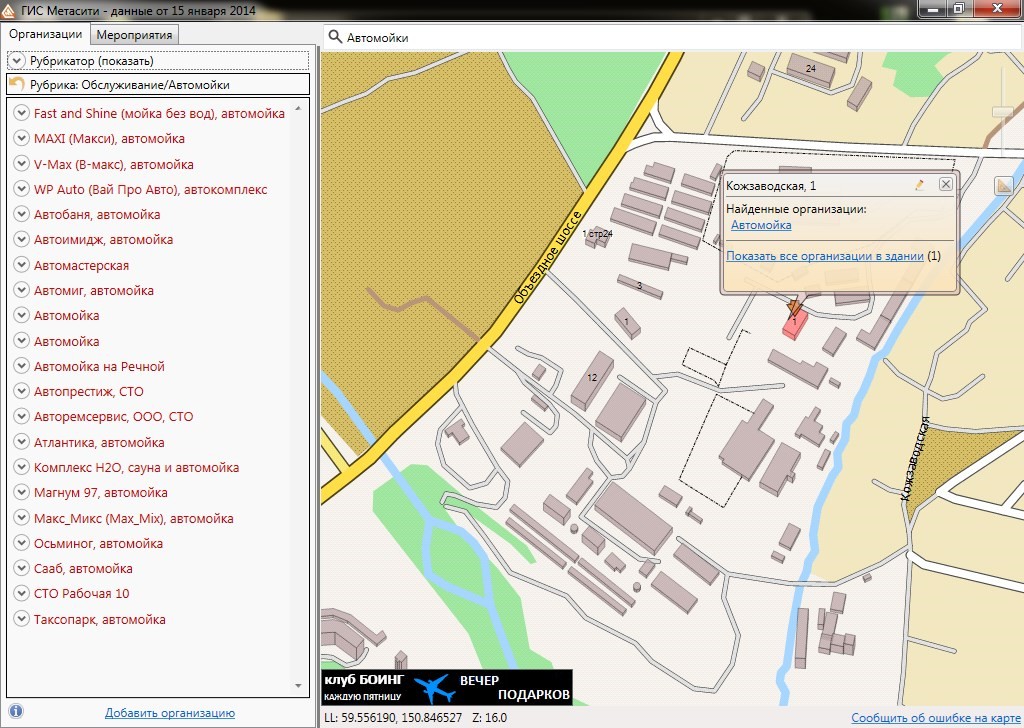Expand the Fast and Shine entry
This screenshot has width=1024, height=728.
[22, 113]
